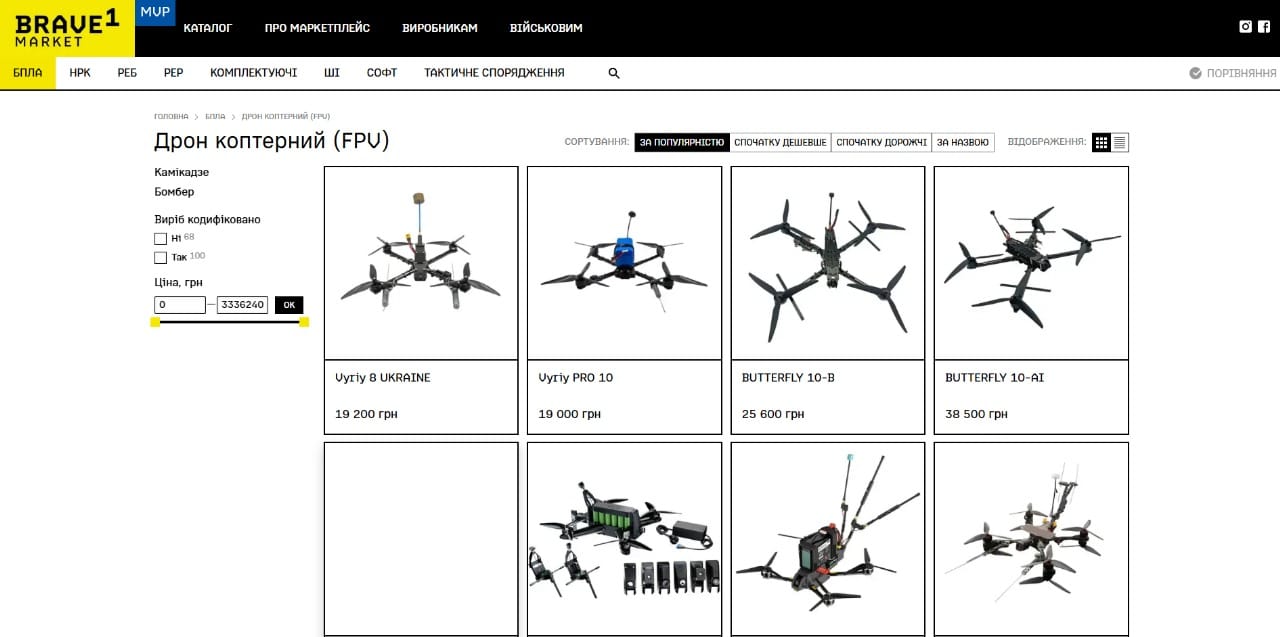This screenshot has width=1280, height=637.
Task: Go to Головна breadcrumb
Action: click(x=171, y=117)
